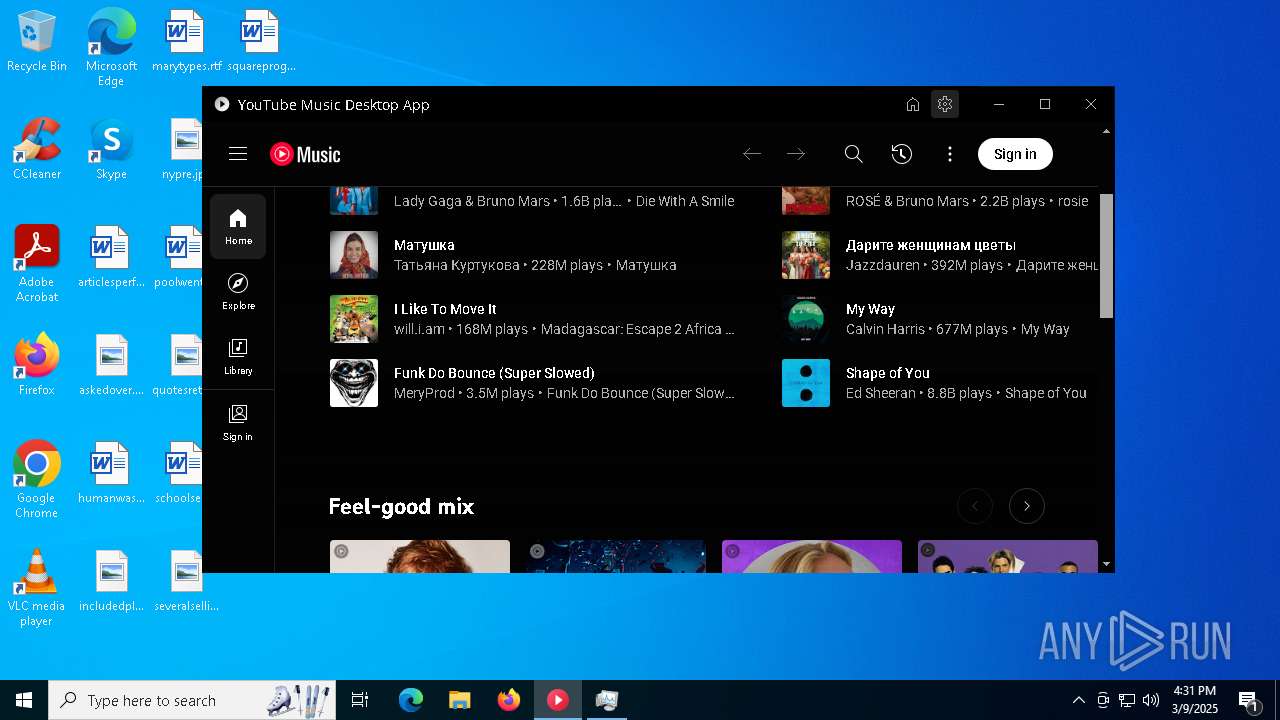Open fourth Feel-good mix card
Screen dimensions: 1280x720
click(x=1008, y=556)
